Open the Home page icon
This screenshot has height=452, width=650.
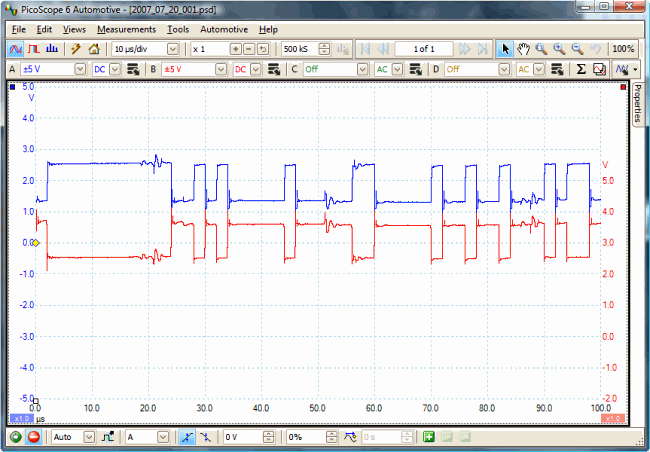pyautogui.click(x=94, y=48)
